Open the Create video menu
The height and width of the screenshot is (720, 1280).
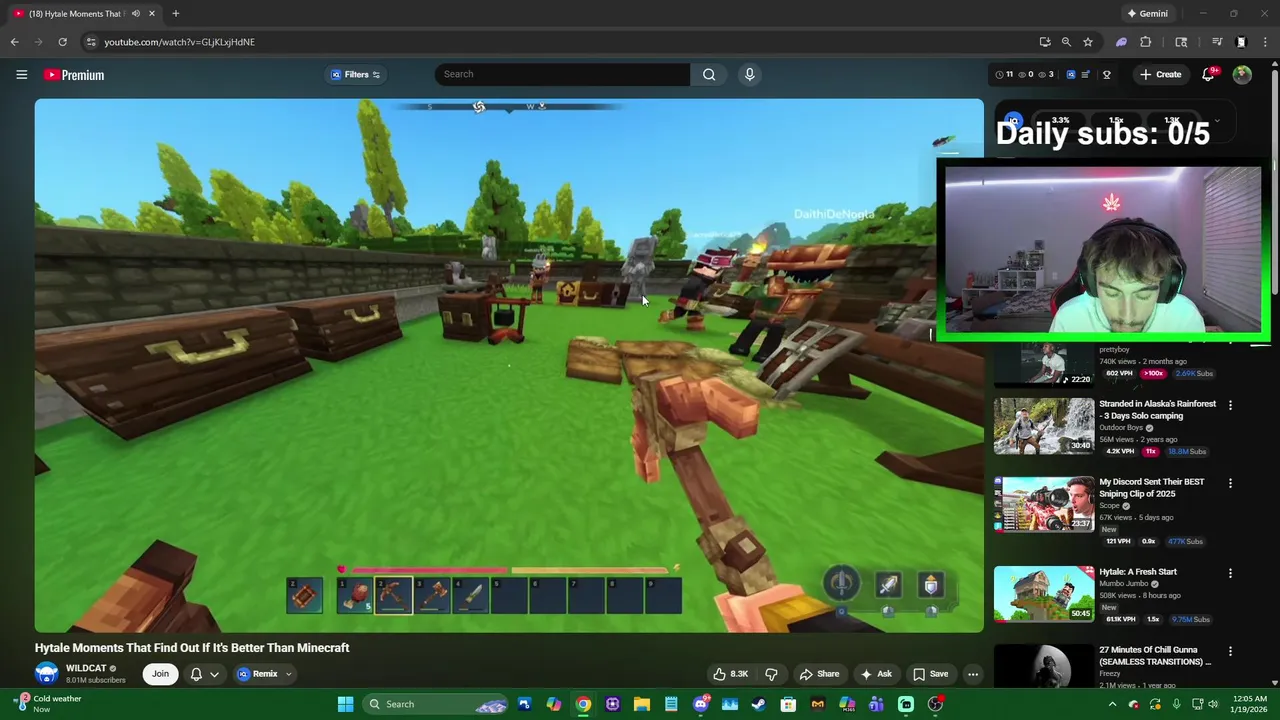pyautogui.click(x=1160, y=74)
